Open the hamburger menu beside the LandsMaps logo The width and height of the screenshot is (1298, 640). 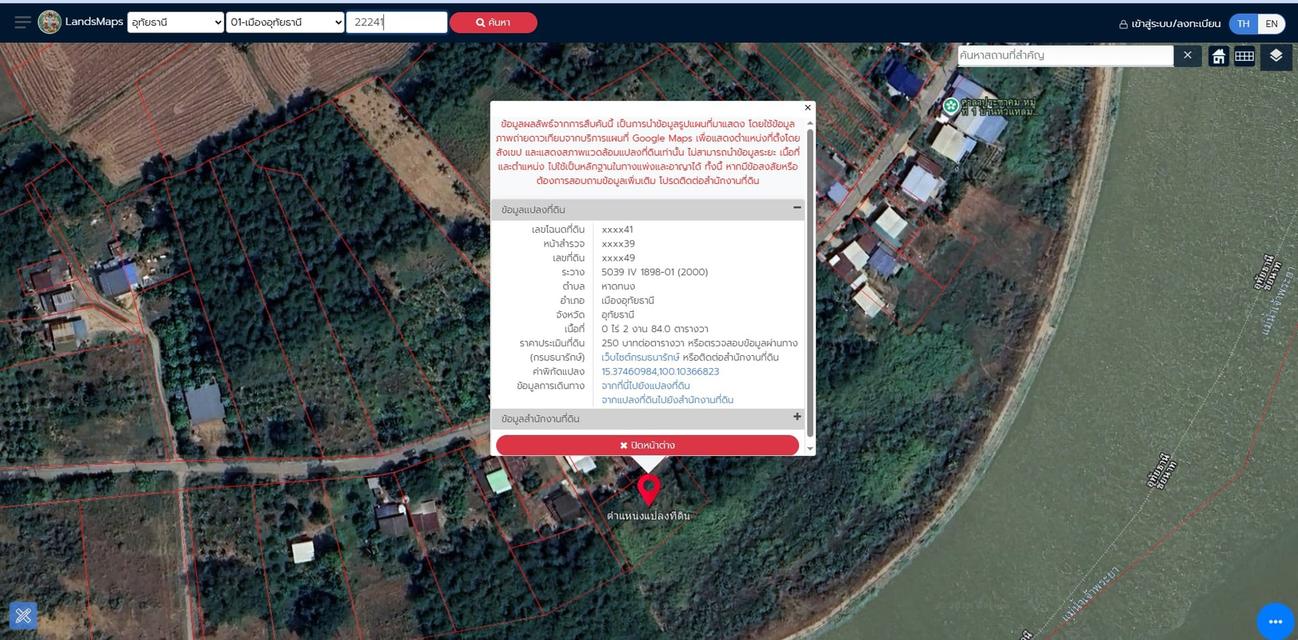(x=22, y=22)
